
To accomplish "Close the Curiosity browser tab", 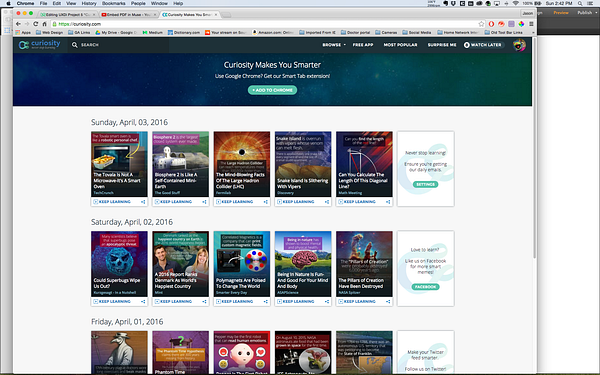I will point(216,15).
